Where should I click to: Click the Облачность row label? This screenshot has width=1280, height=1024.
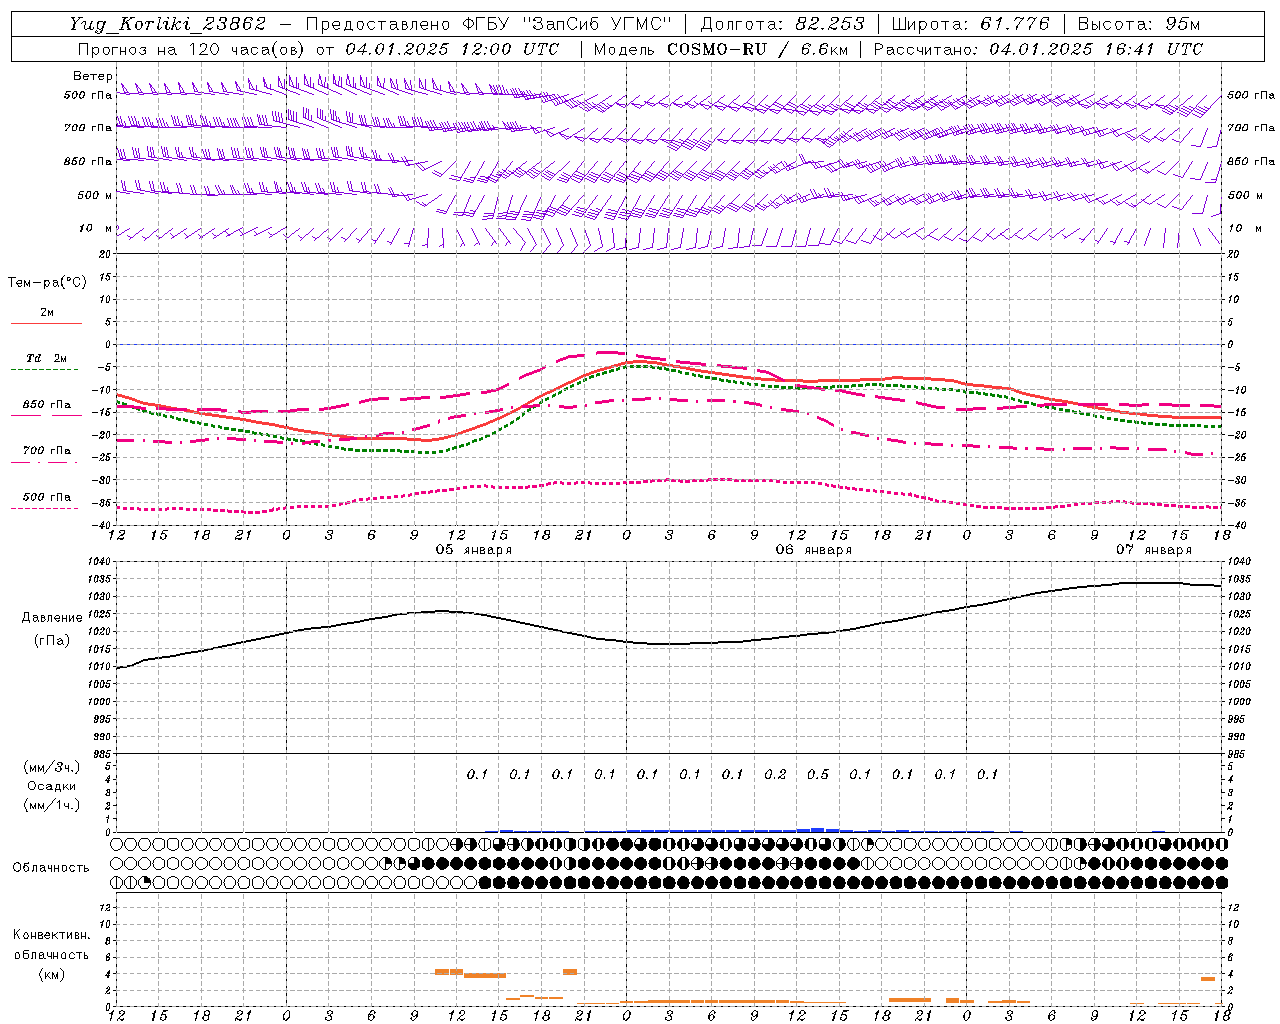pyautogui.click(x=51, y=868)
